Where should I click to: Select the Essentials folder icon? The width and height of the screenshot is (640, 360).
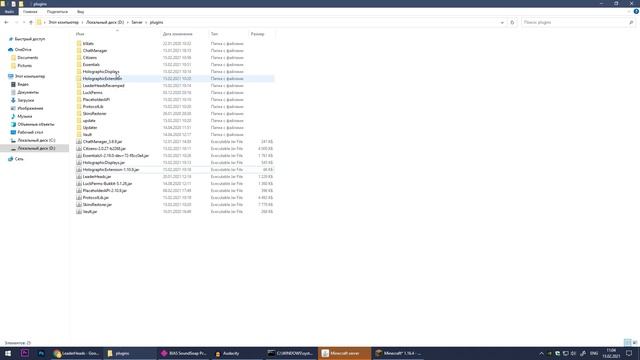tap(79, 64)
